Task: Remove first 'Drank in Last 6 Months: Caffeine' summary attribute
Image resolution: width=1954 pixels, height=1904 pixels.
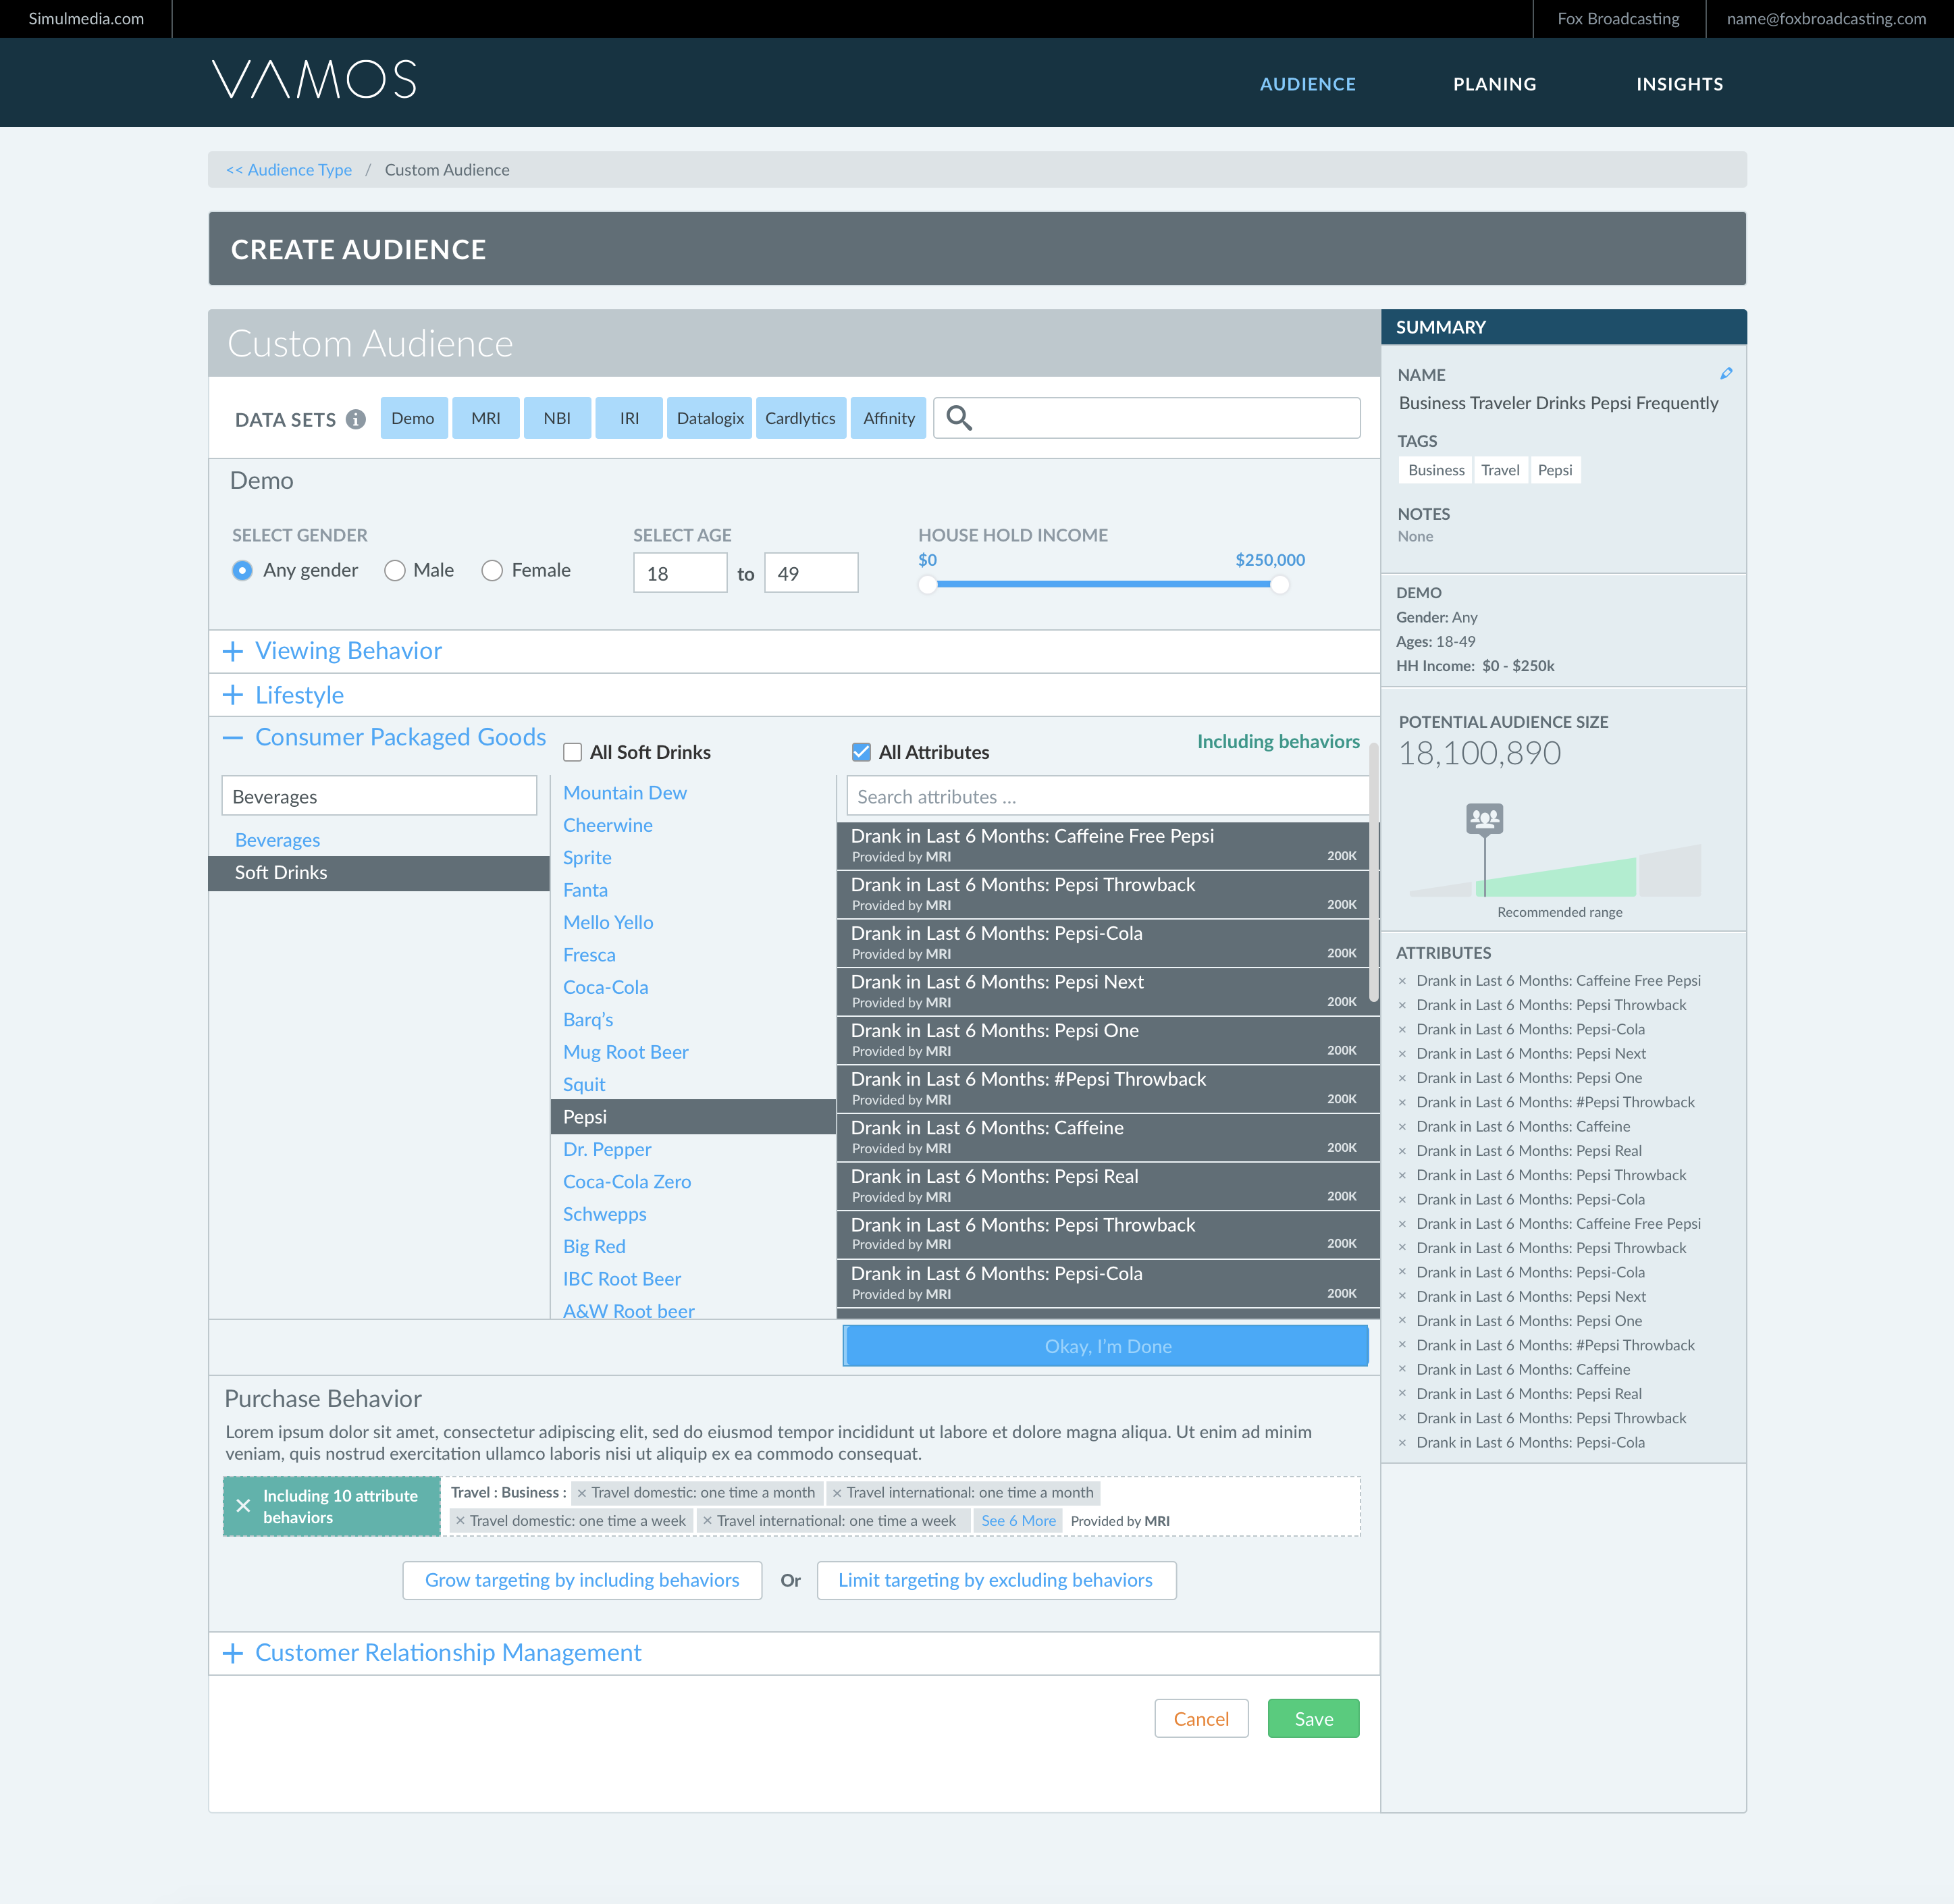Action: [x=1402, y=1127]
